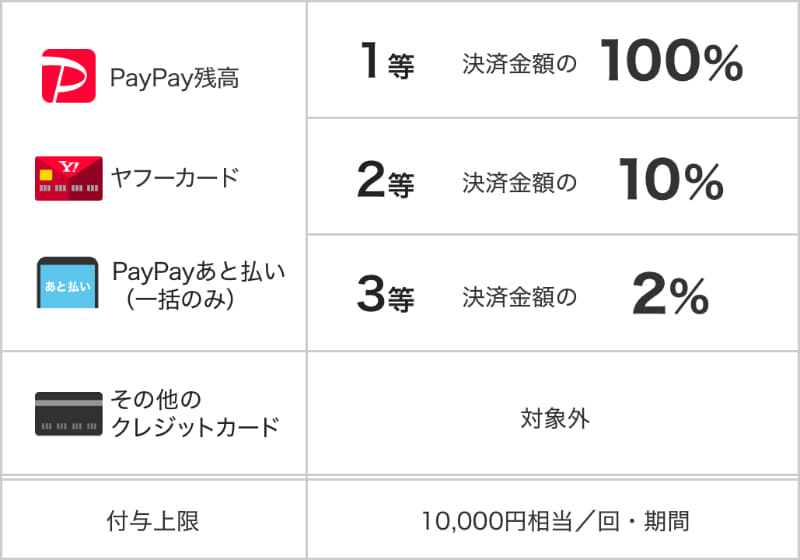The height and width of the screenshot is (560, 800).
Task: Click the 10% reward value
Action: point(670,180)
